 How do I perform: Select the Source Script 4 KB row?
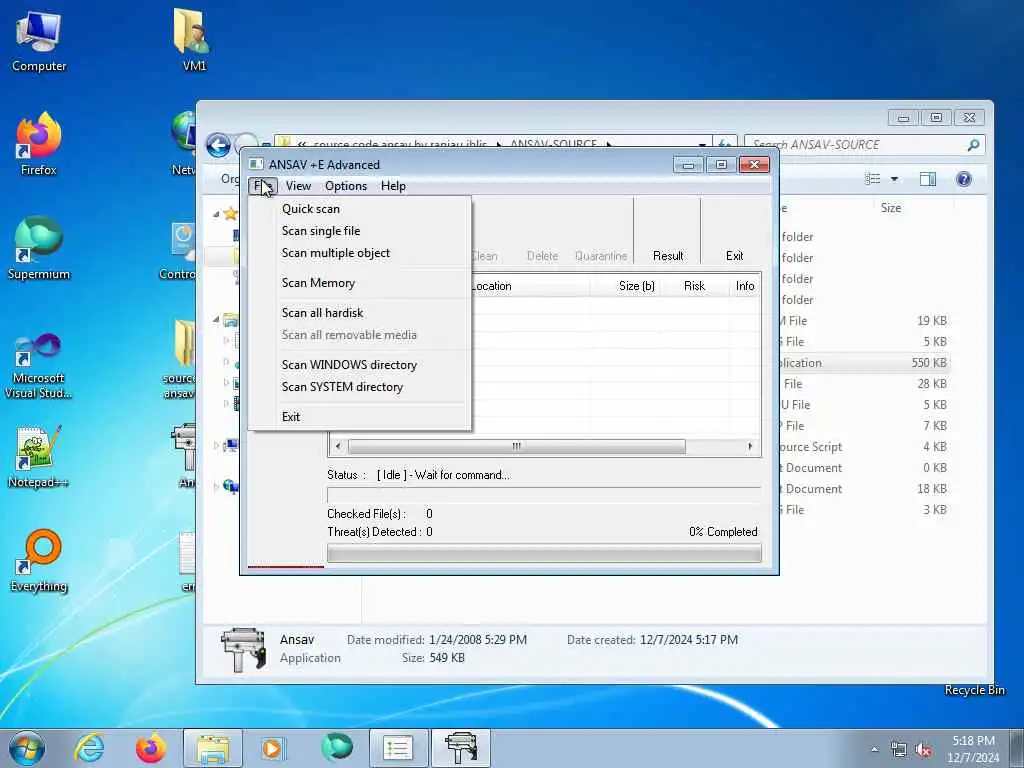[x=863, y=447]
